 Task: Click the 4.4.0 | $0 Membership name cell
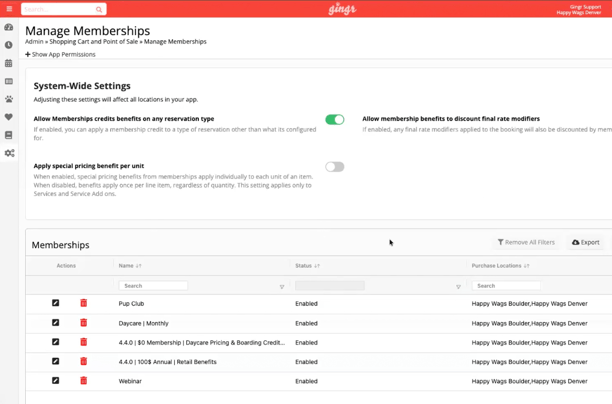202,343
